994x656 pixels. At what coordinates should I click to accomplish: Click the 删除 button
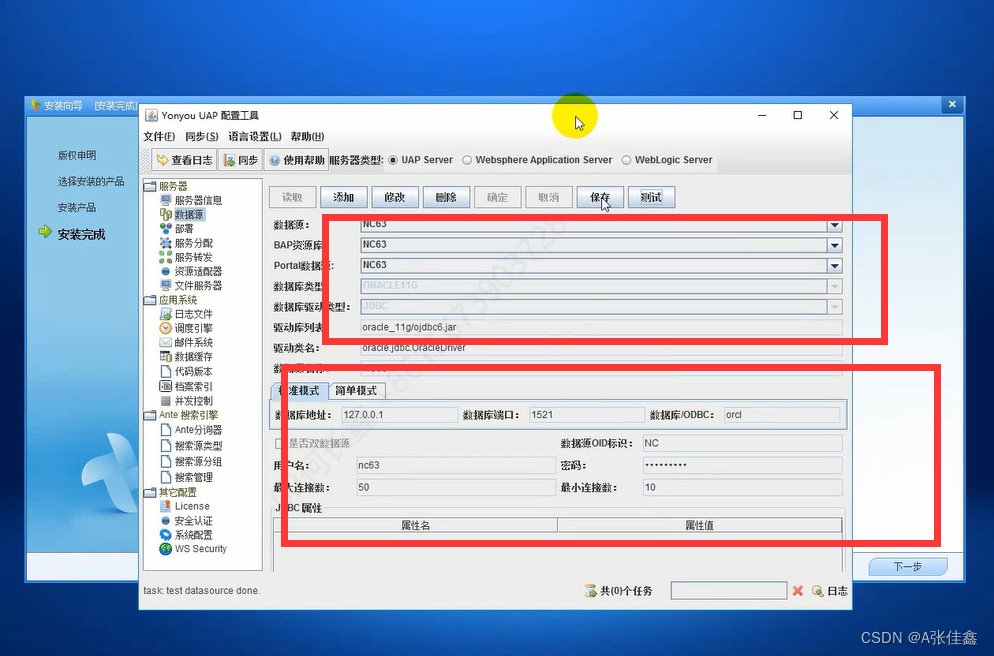446,197
